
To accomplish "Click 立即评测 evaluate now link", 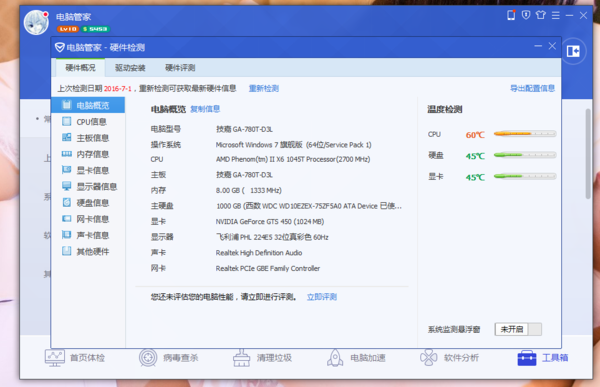I will point(322,297).
